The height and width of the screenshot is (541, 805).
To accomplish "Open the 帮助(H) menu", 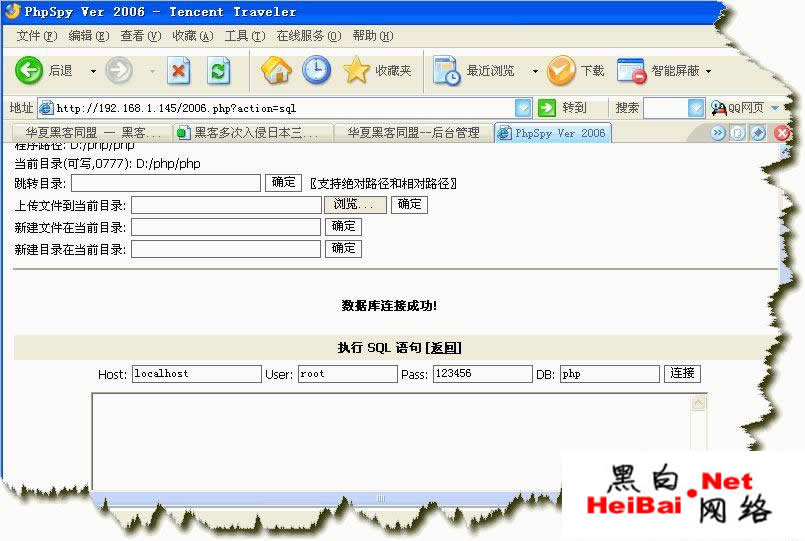I will coord(373,36).
